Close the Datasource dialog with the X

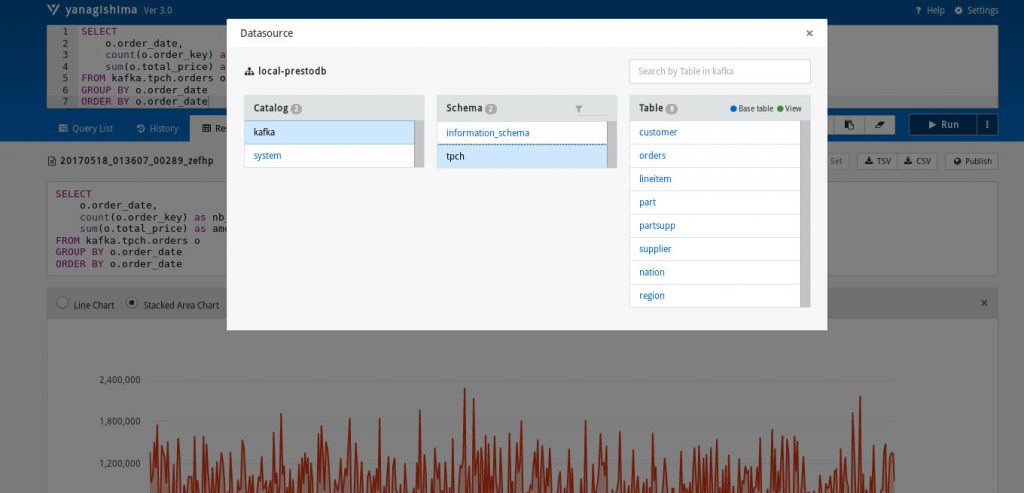(x=809, y=33)
